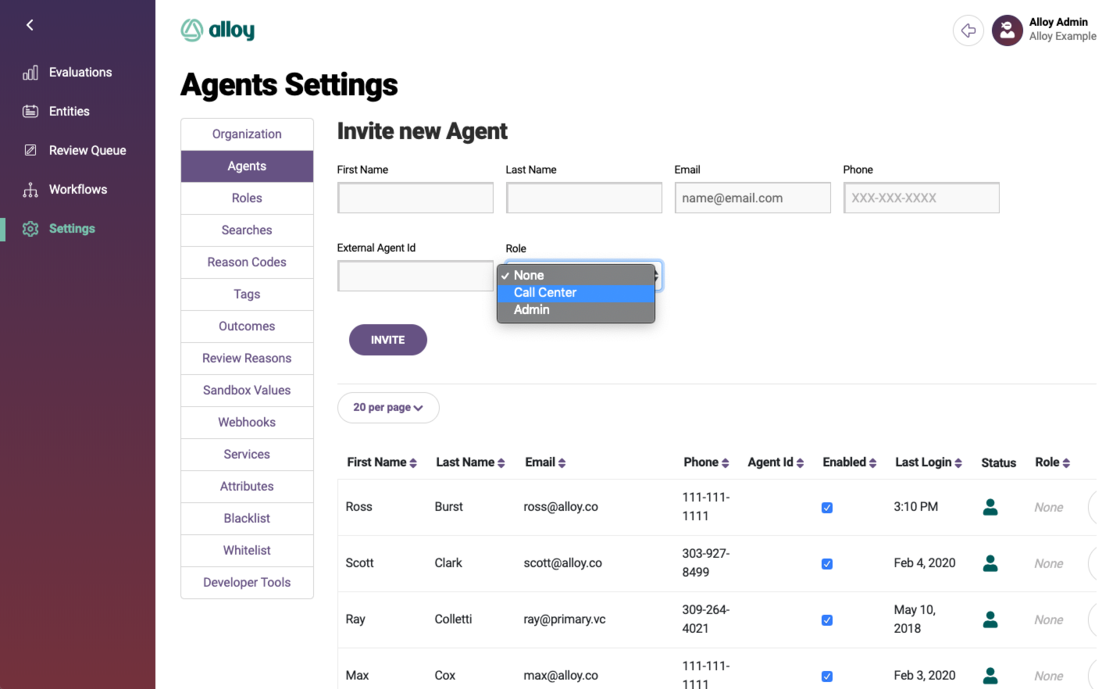Click the back arrow icon near profile
This screenshot has height=689, width=1120.
pyautogui.click(x=968, y=31)
